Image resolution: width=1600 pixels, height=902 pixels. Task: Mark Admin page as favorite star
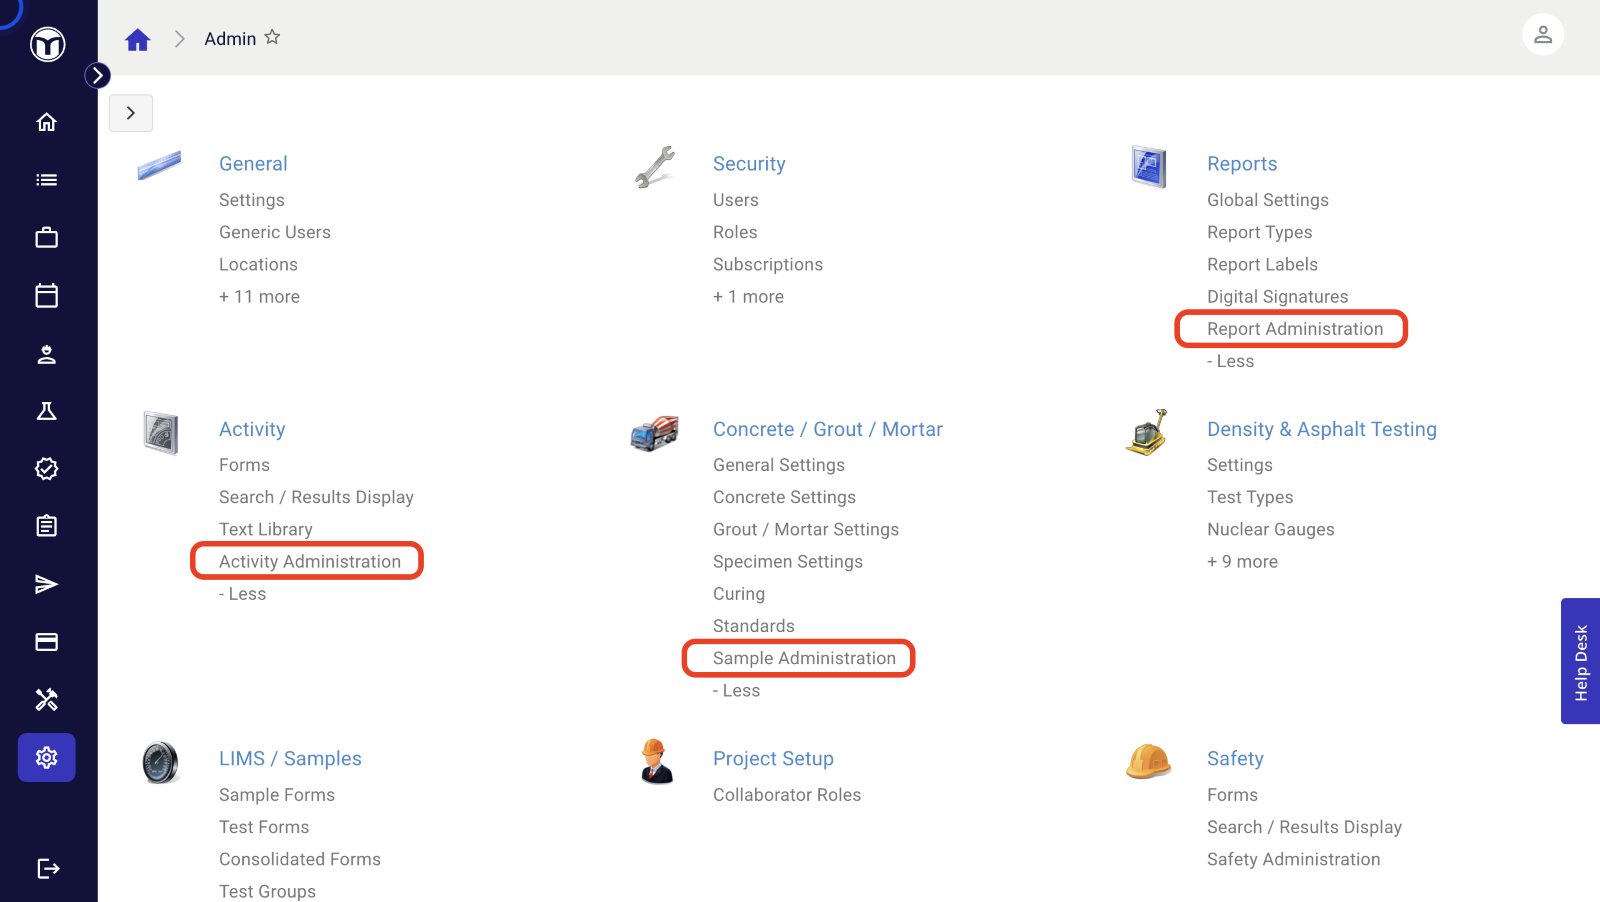[x=272, y=37]
